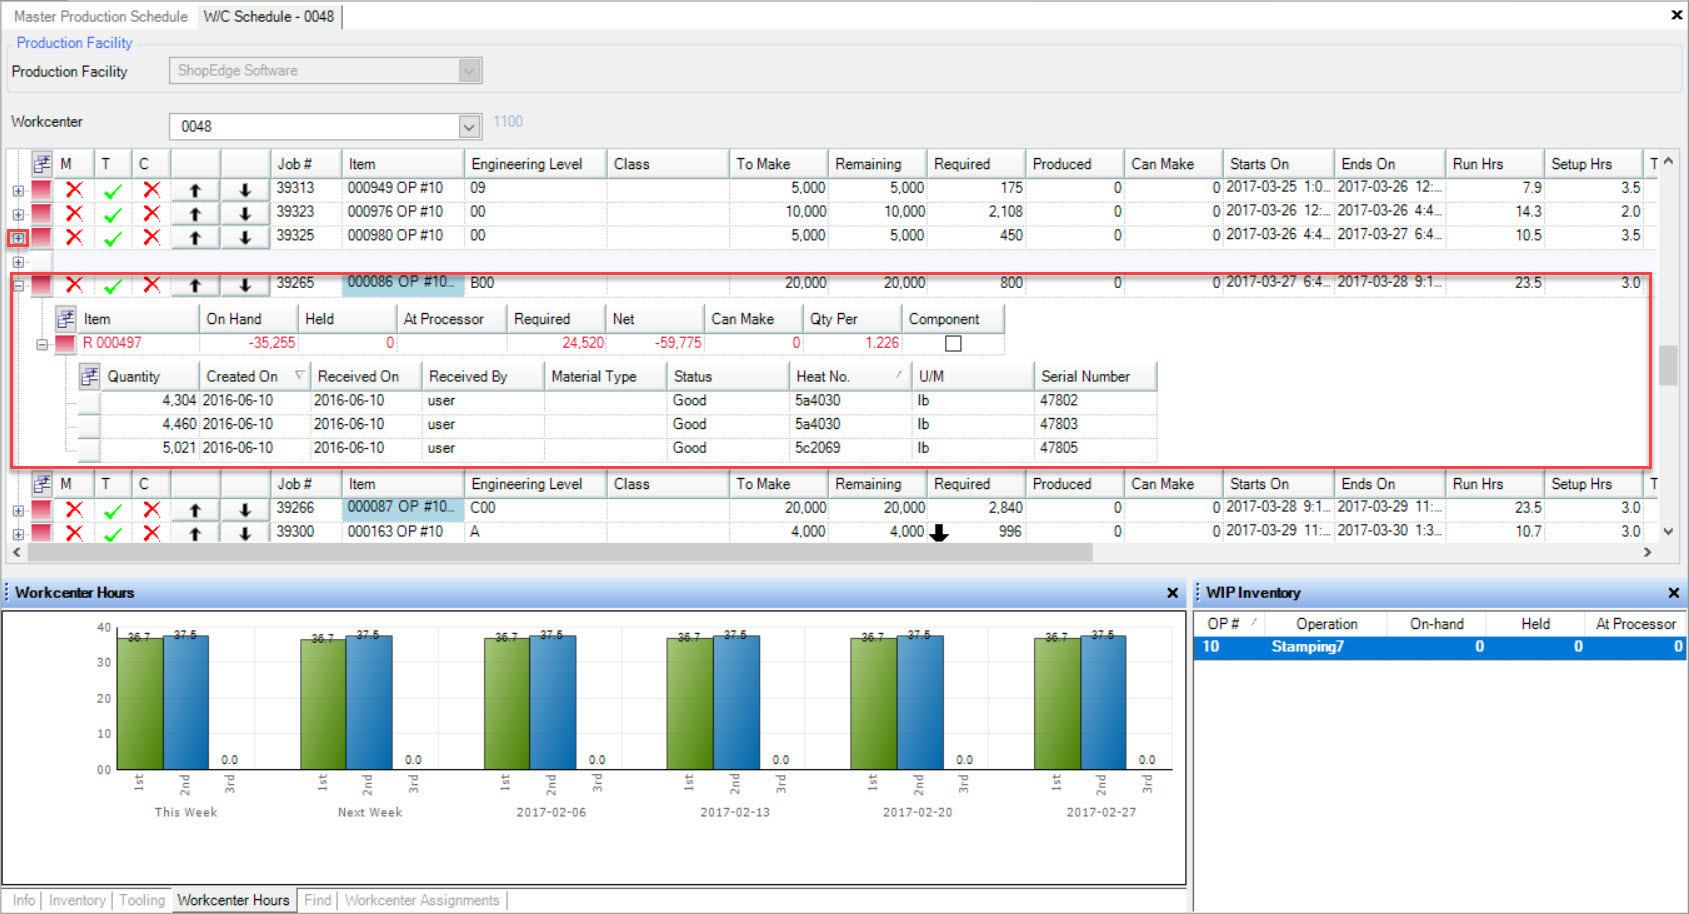Expand job 39300 row
Viewport: 1689px width, 914px height.
coord(18,534)
